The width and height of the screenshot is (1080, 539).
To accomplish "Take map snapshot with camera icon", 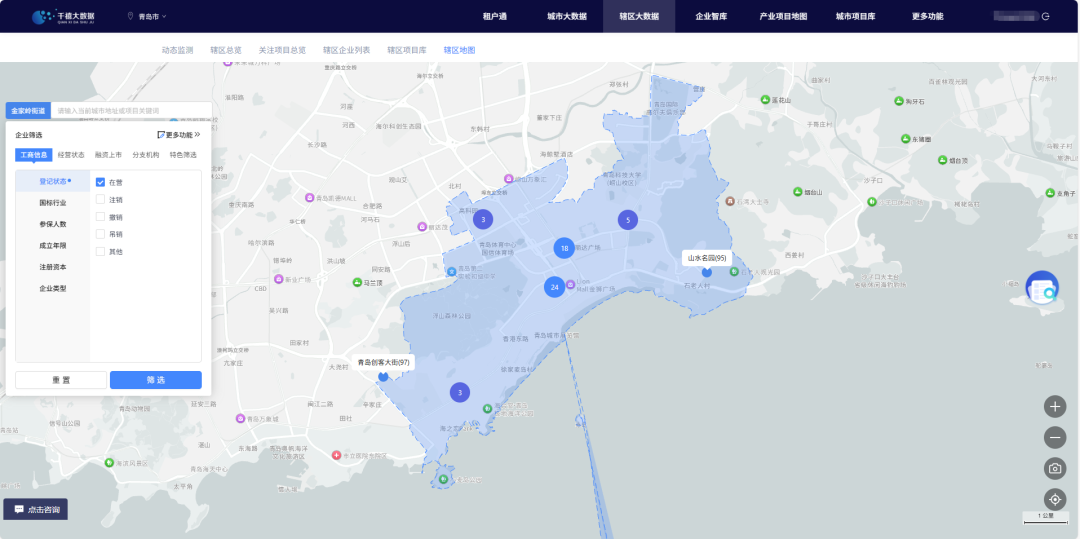I will coord(1055,469).
